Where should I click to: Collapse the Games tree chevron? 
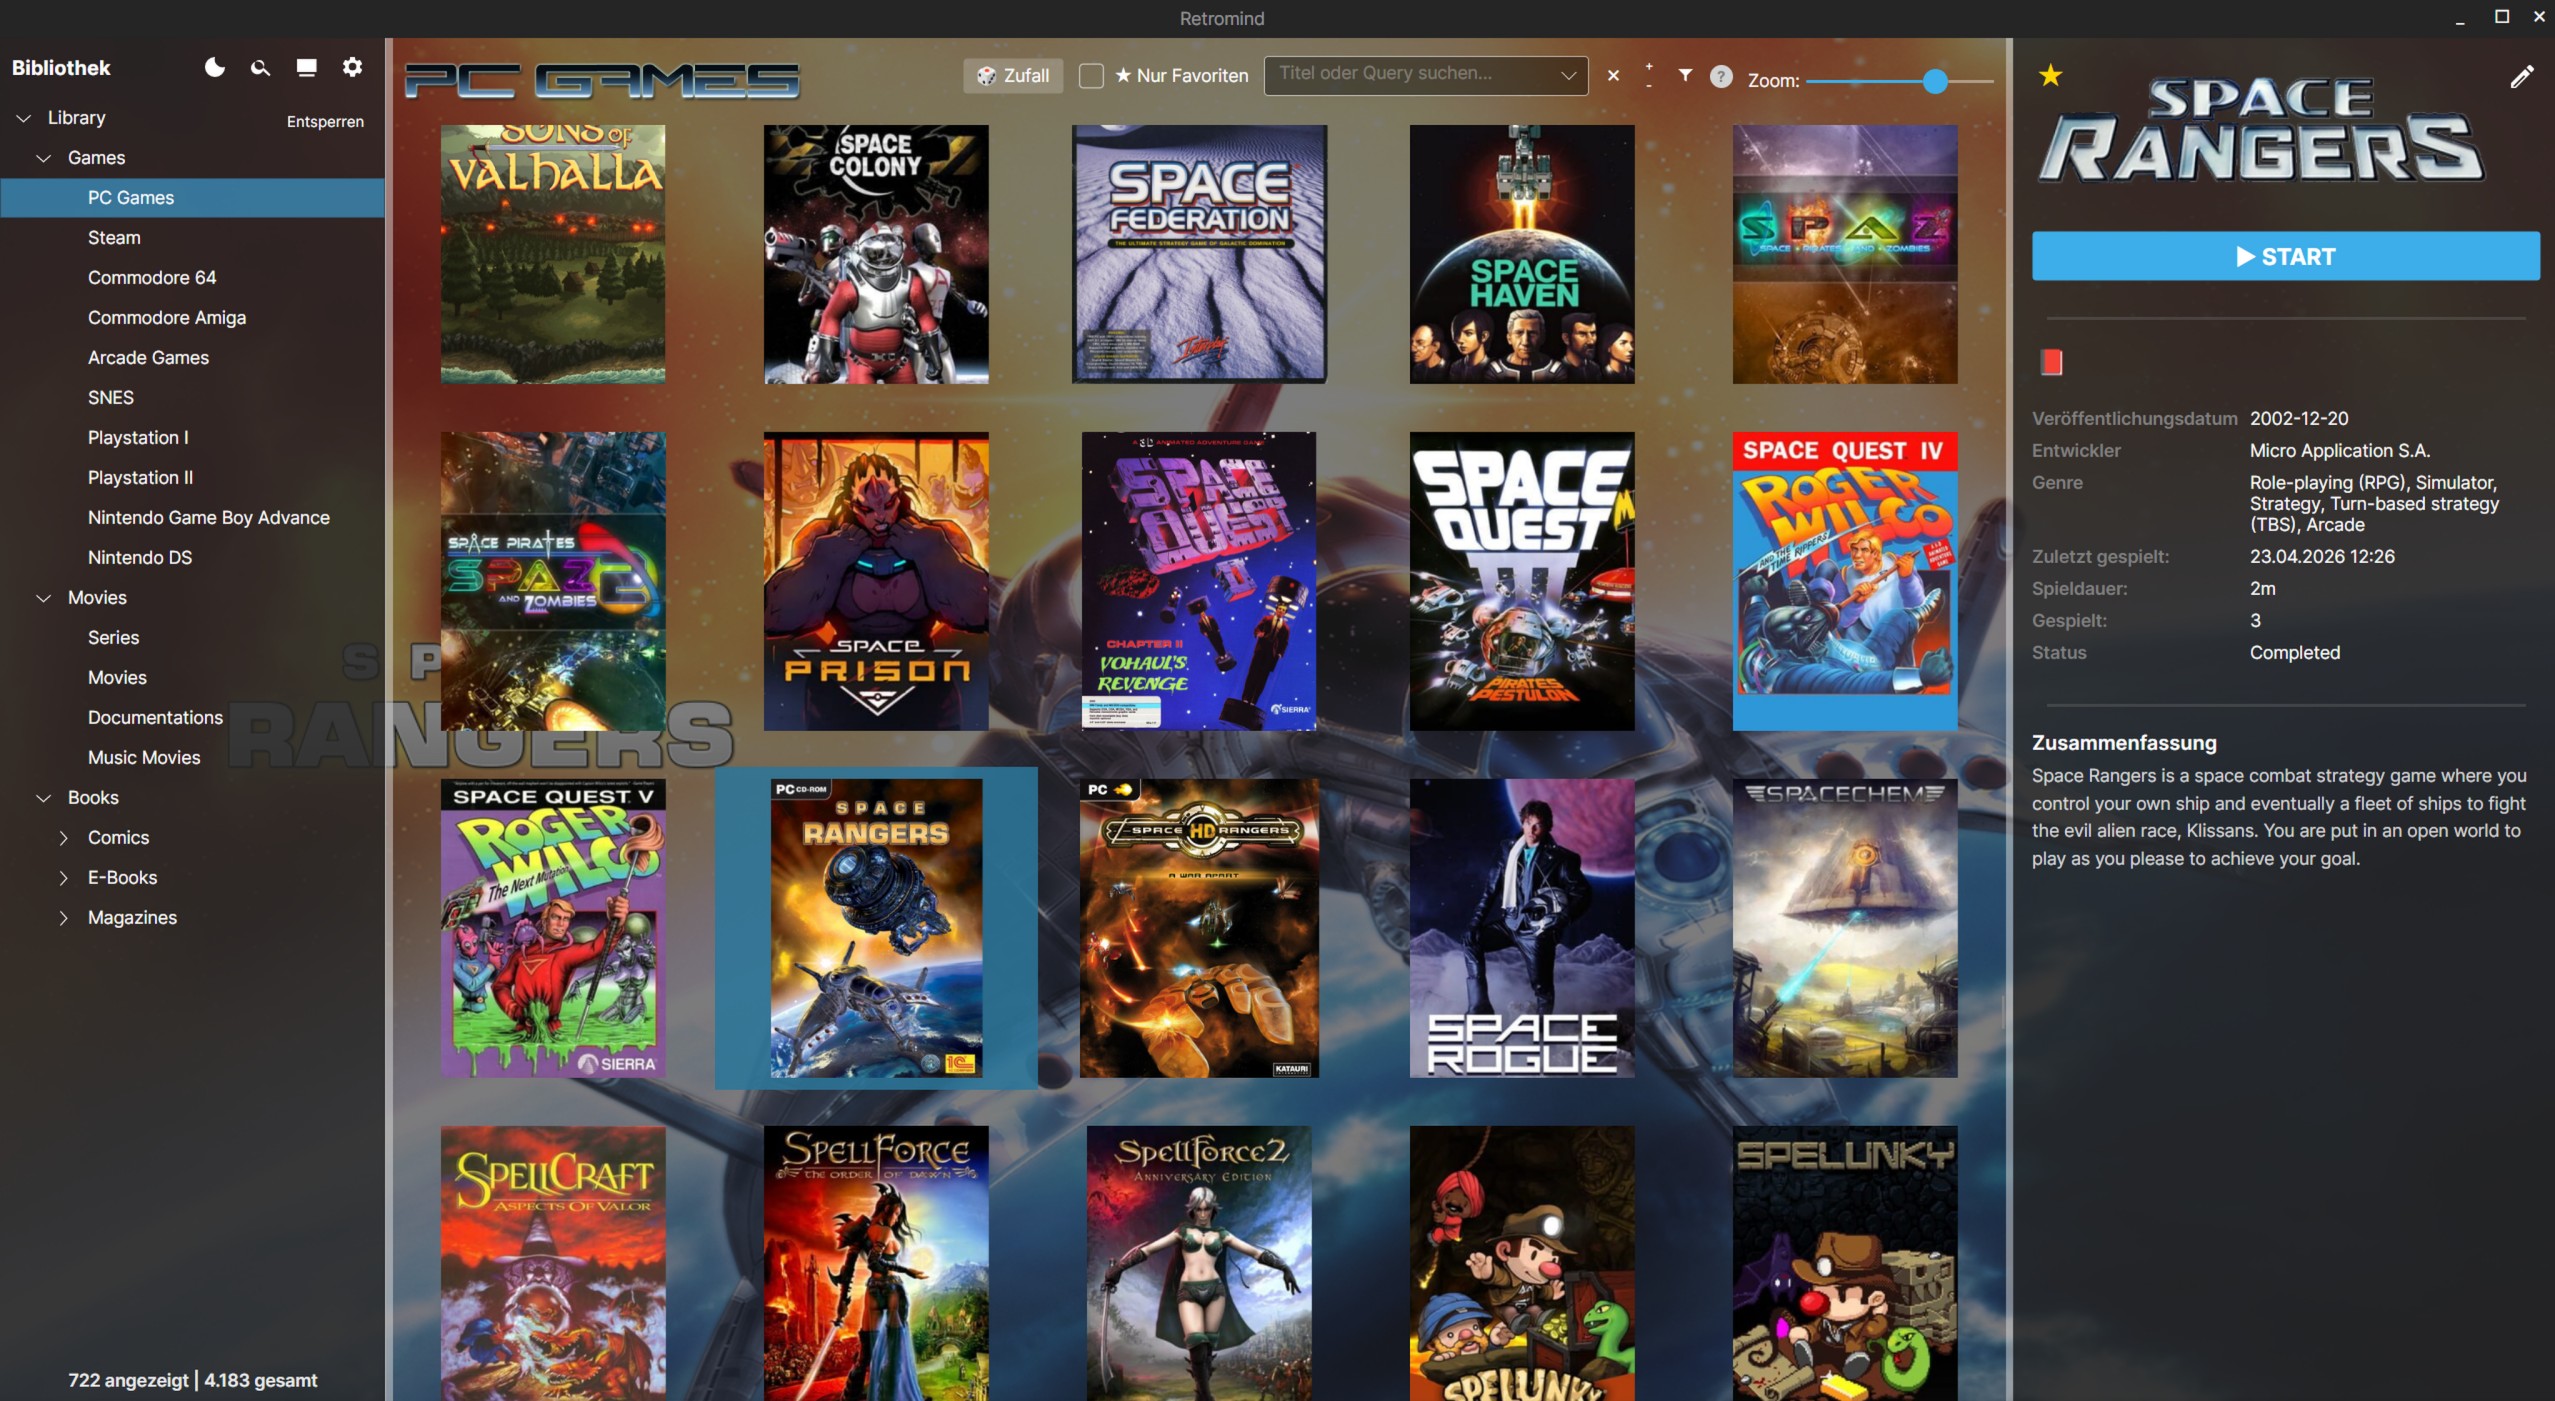(x=44, y=158)
